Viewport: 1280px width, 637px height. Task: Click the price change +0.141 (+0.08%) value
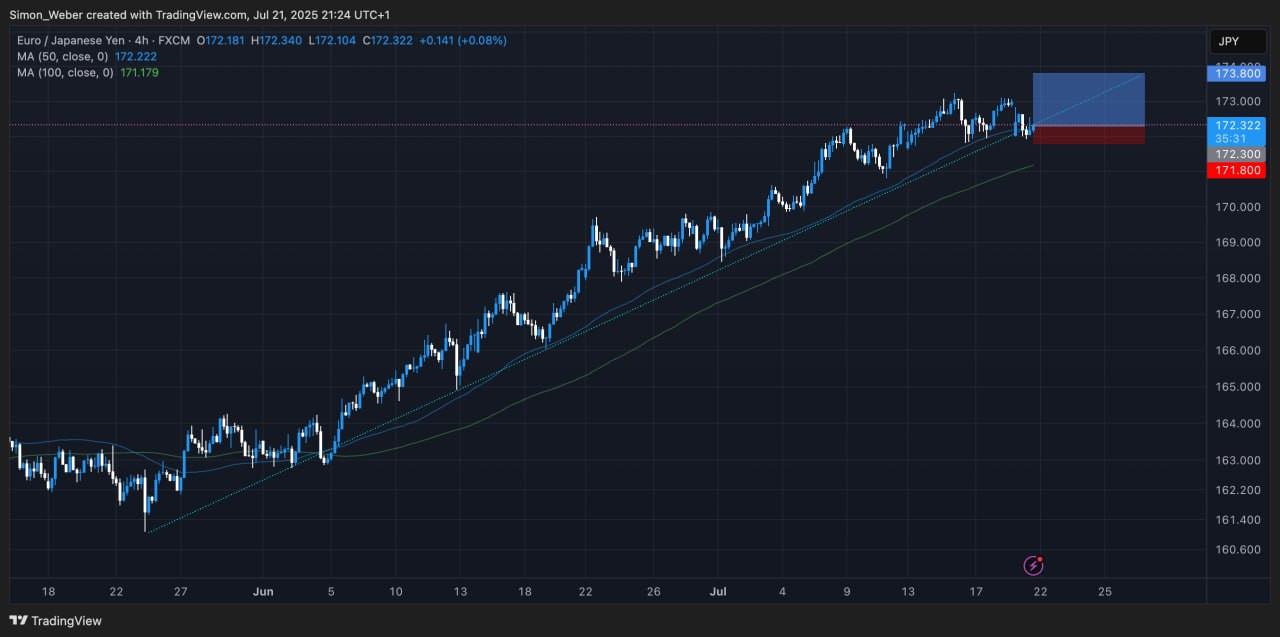463,40
